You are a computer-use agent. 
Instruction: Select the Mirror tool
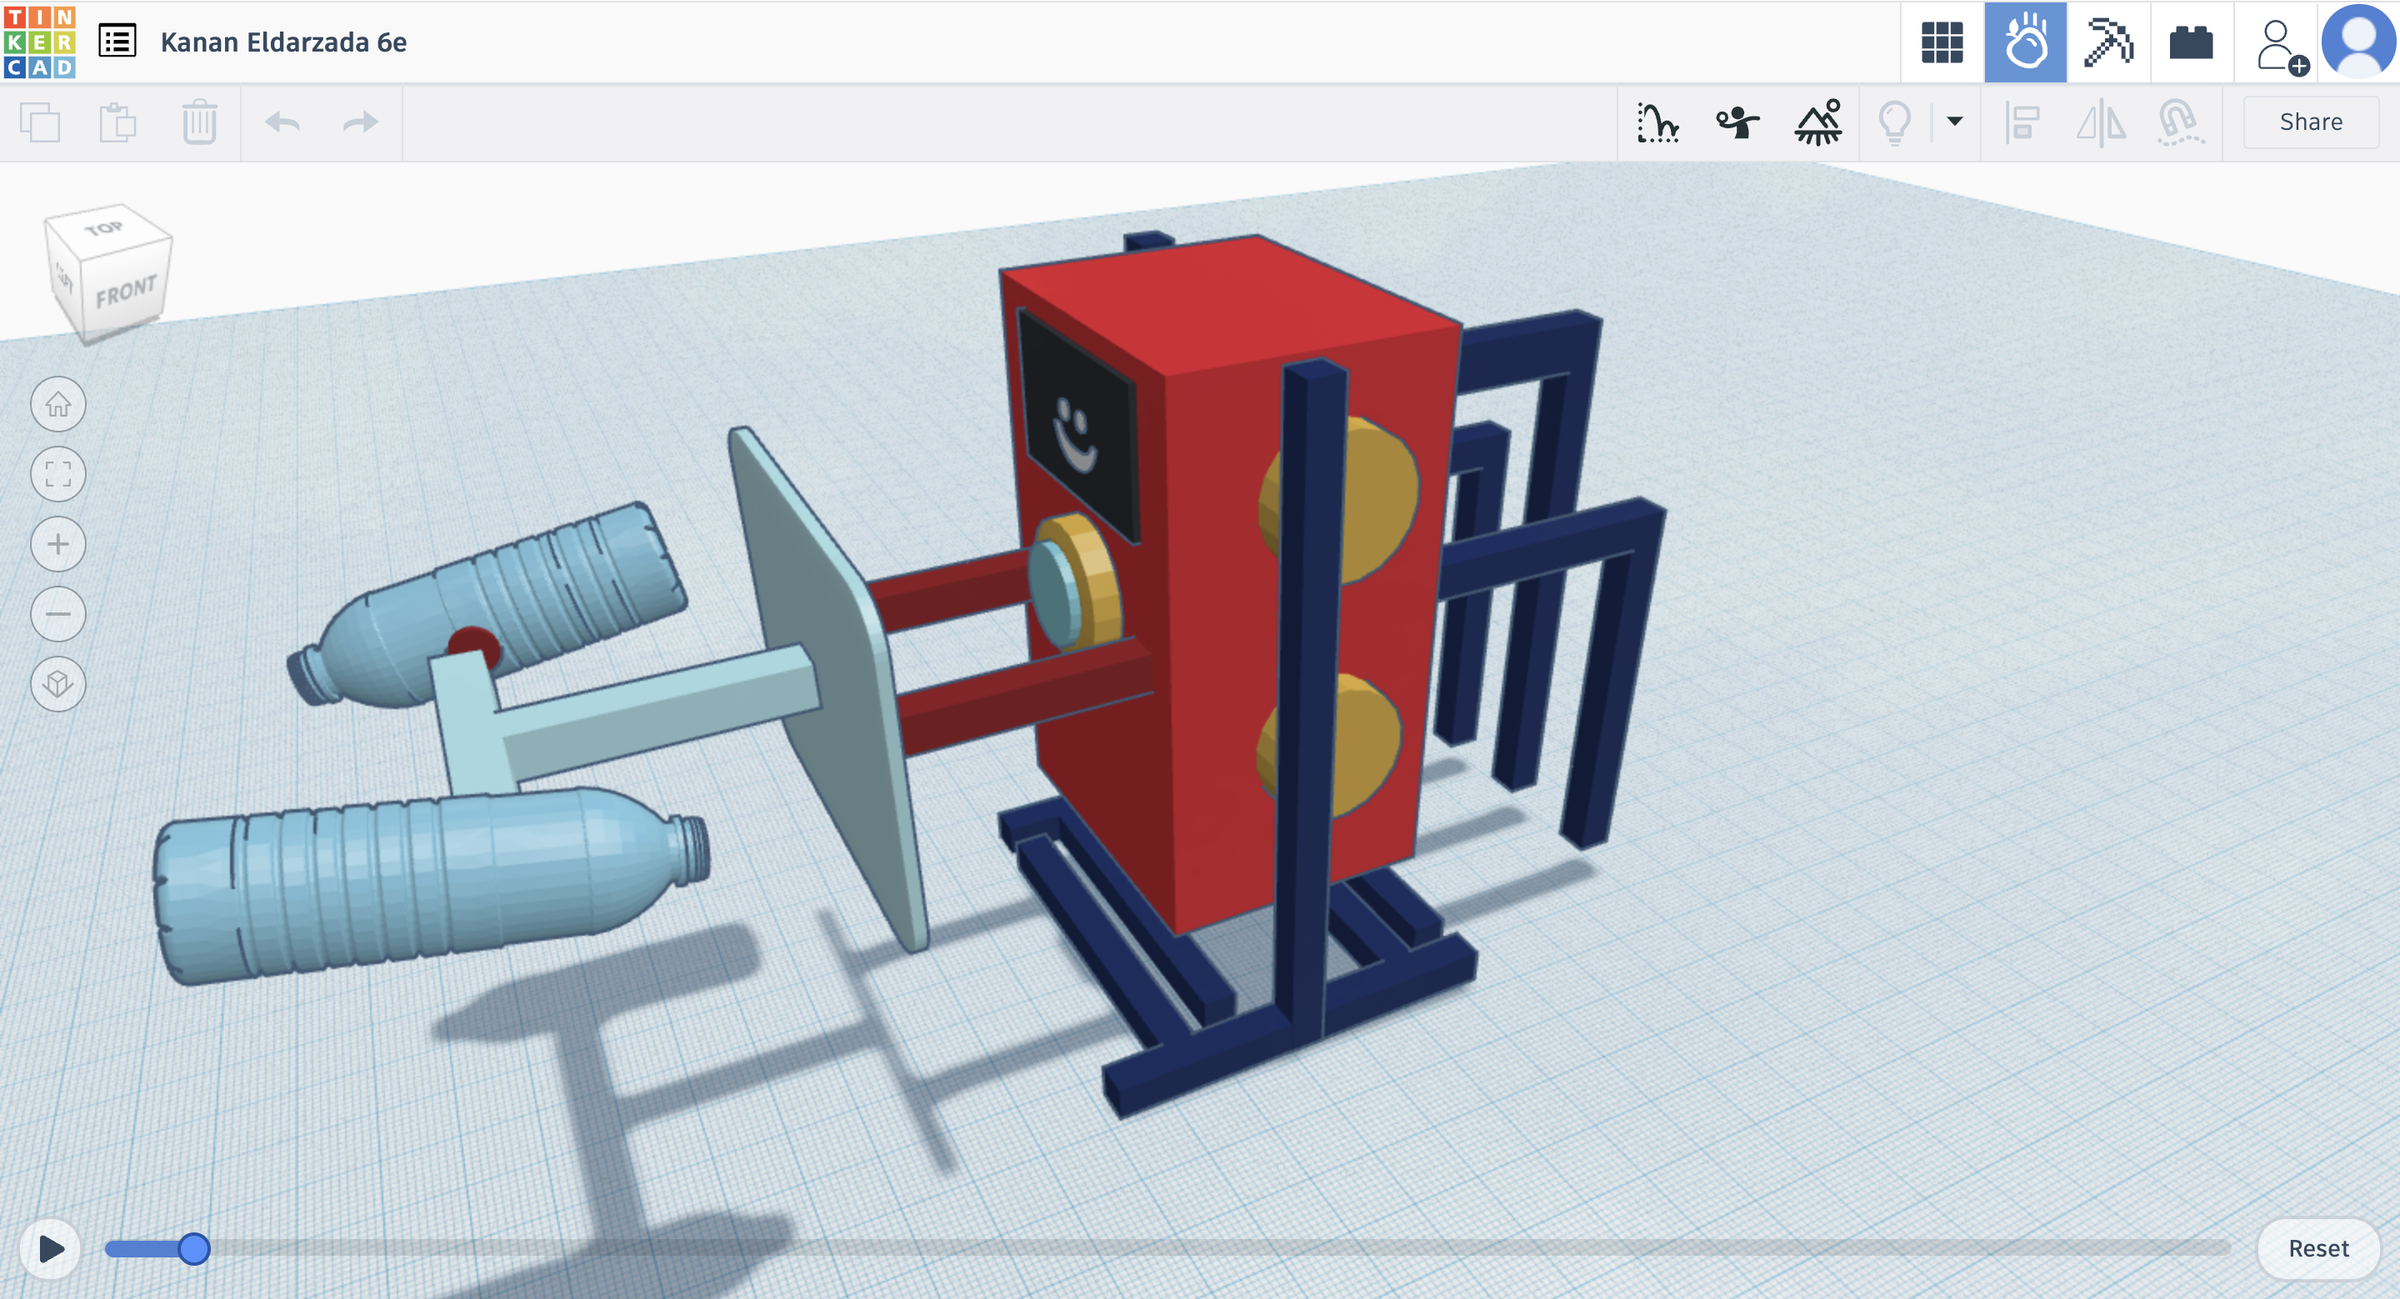tap(2105, 122)
